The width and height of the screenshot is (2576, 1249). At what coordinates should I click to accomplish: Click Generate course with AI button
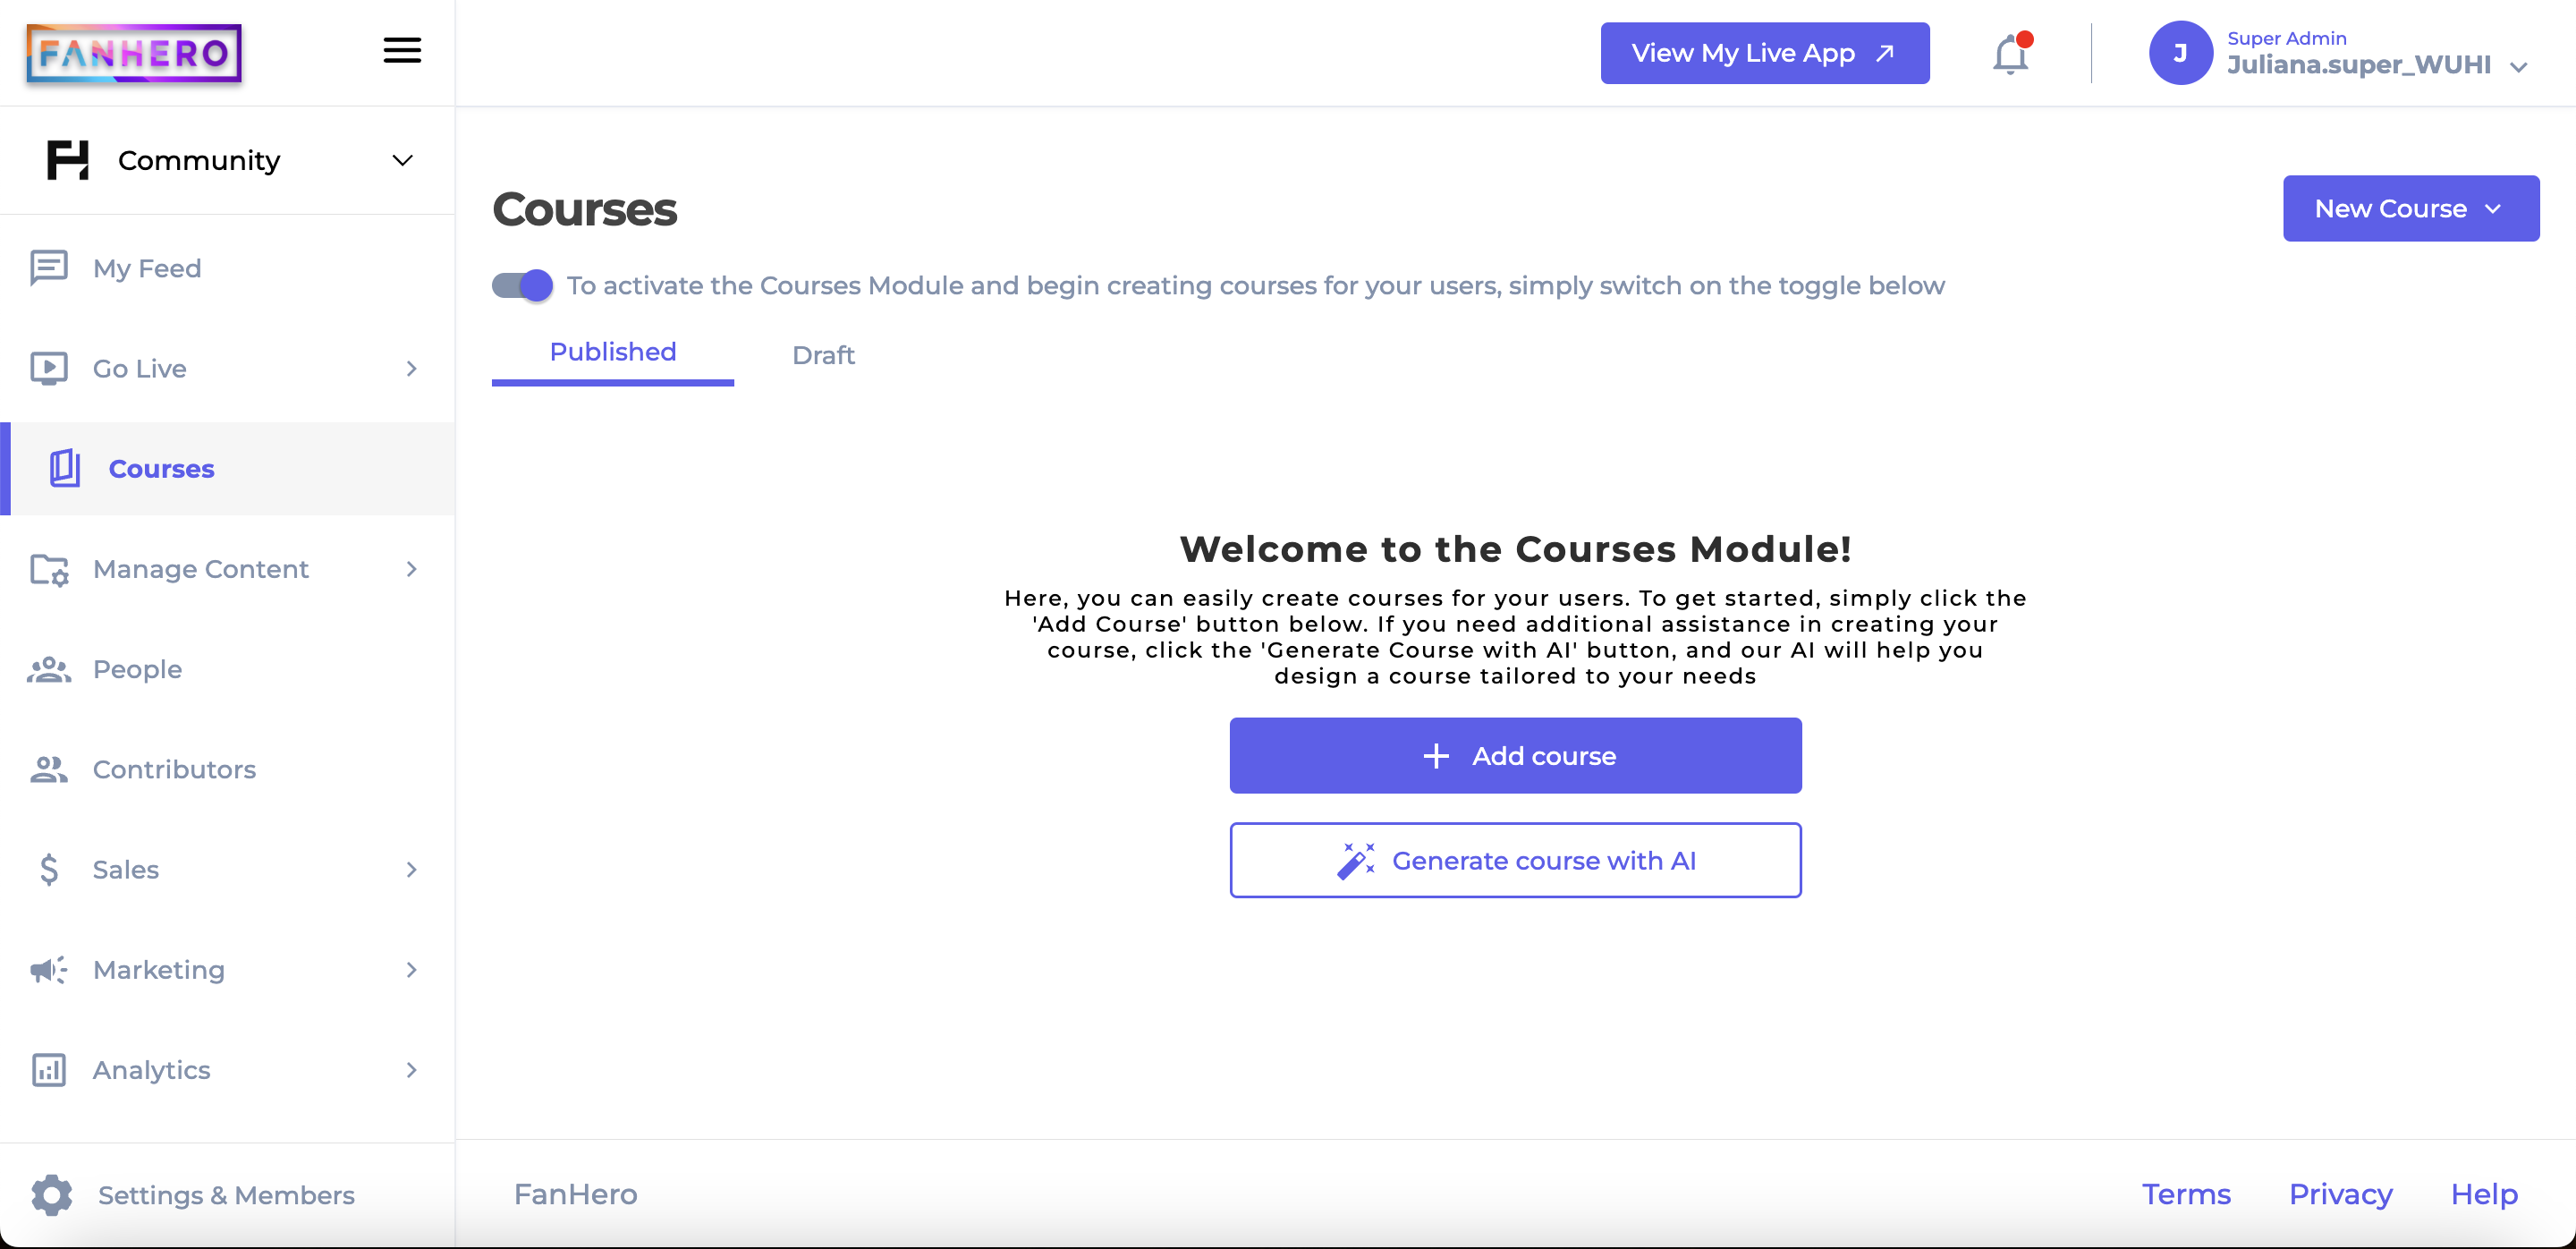pos(1514,860)
